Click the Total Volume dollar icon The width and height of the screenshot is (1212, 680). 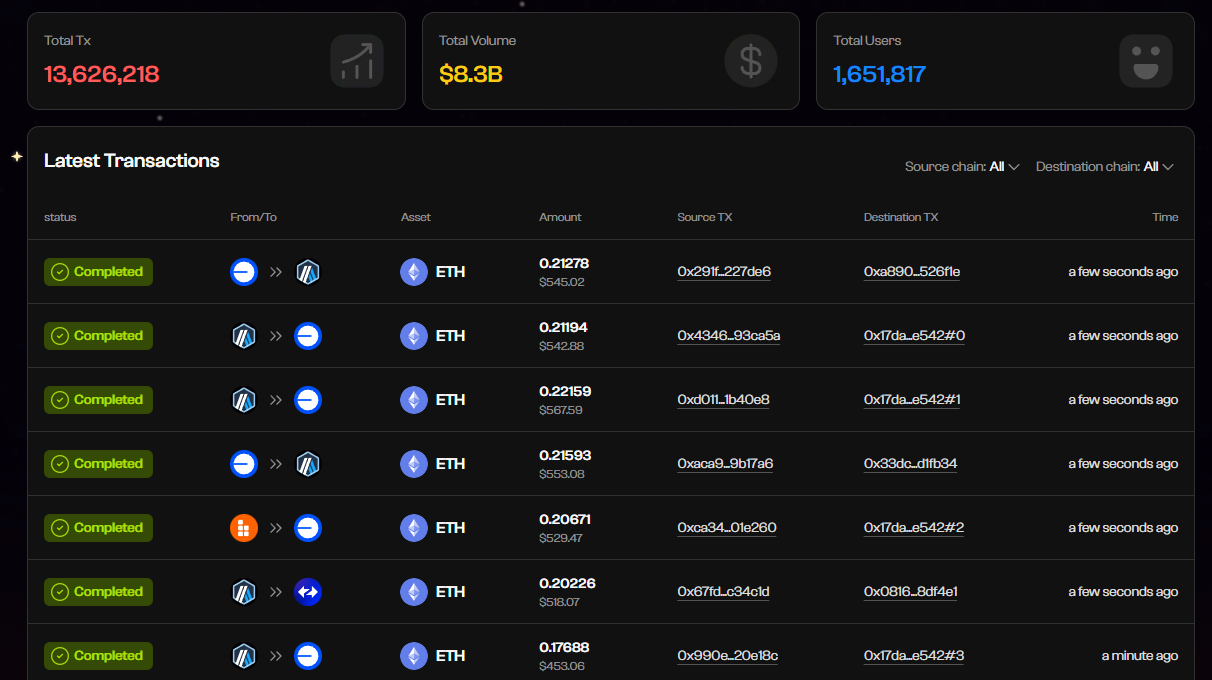tap(751, 61)
